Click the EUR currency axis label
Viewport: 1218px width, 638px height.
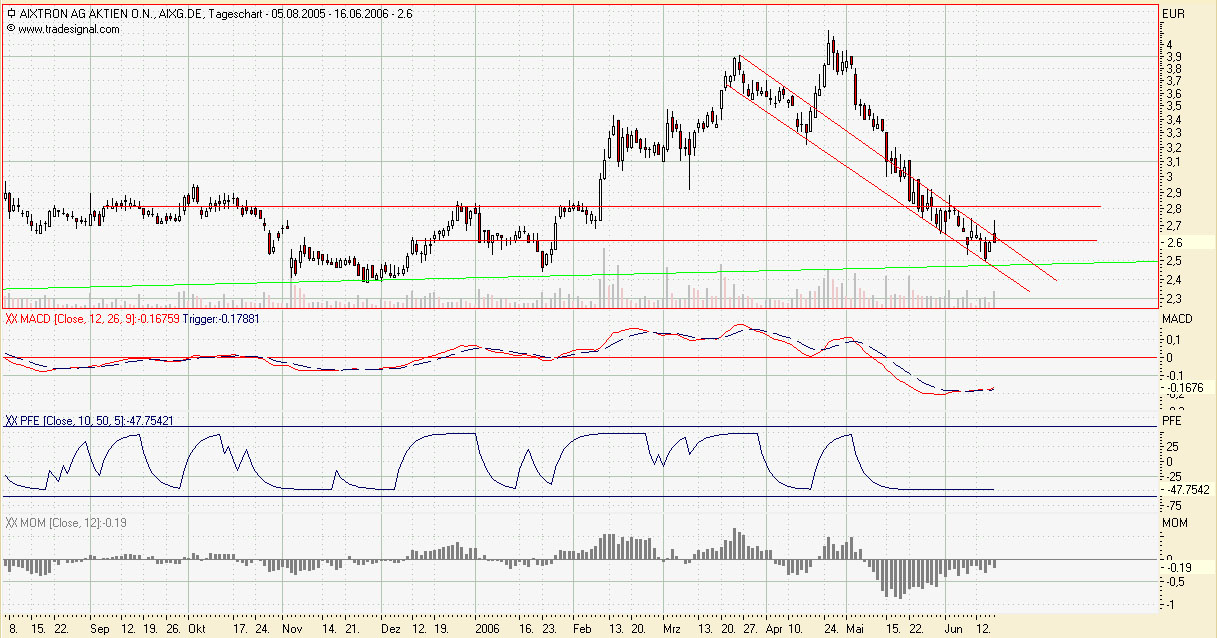click(x=1174, y=13)
